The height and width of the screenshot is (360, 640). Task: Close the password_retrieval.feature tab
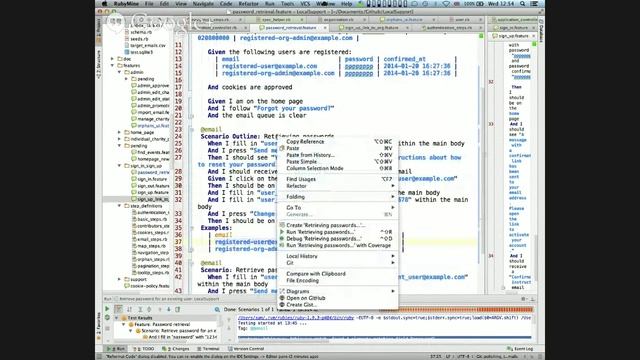click(325, 28)
